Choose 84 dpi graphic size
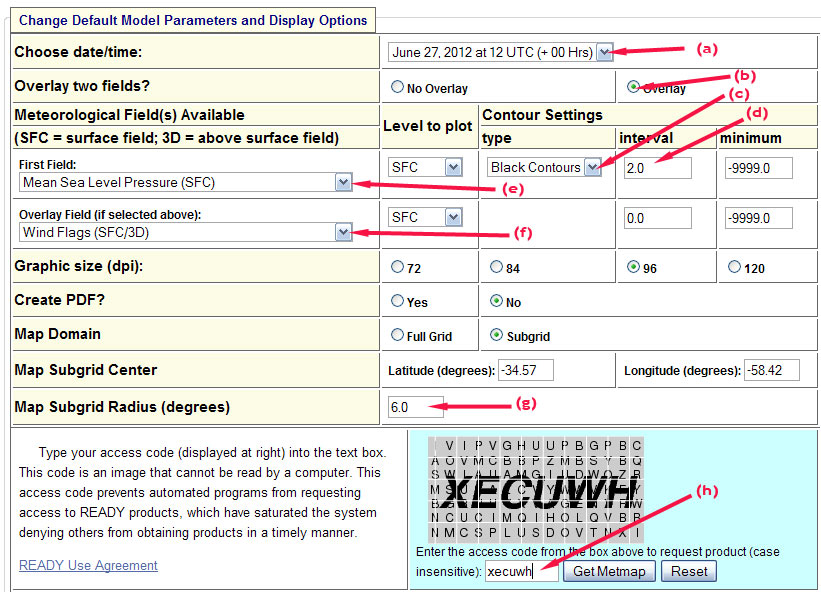Screen dimensions: 821x592 tap(496, 267)
